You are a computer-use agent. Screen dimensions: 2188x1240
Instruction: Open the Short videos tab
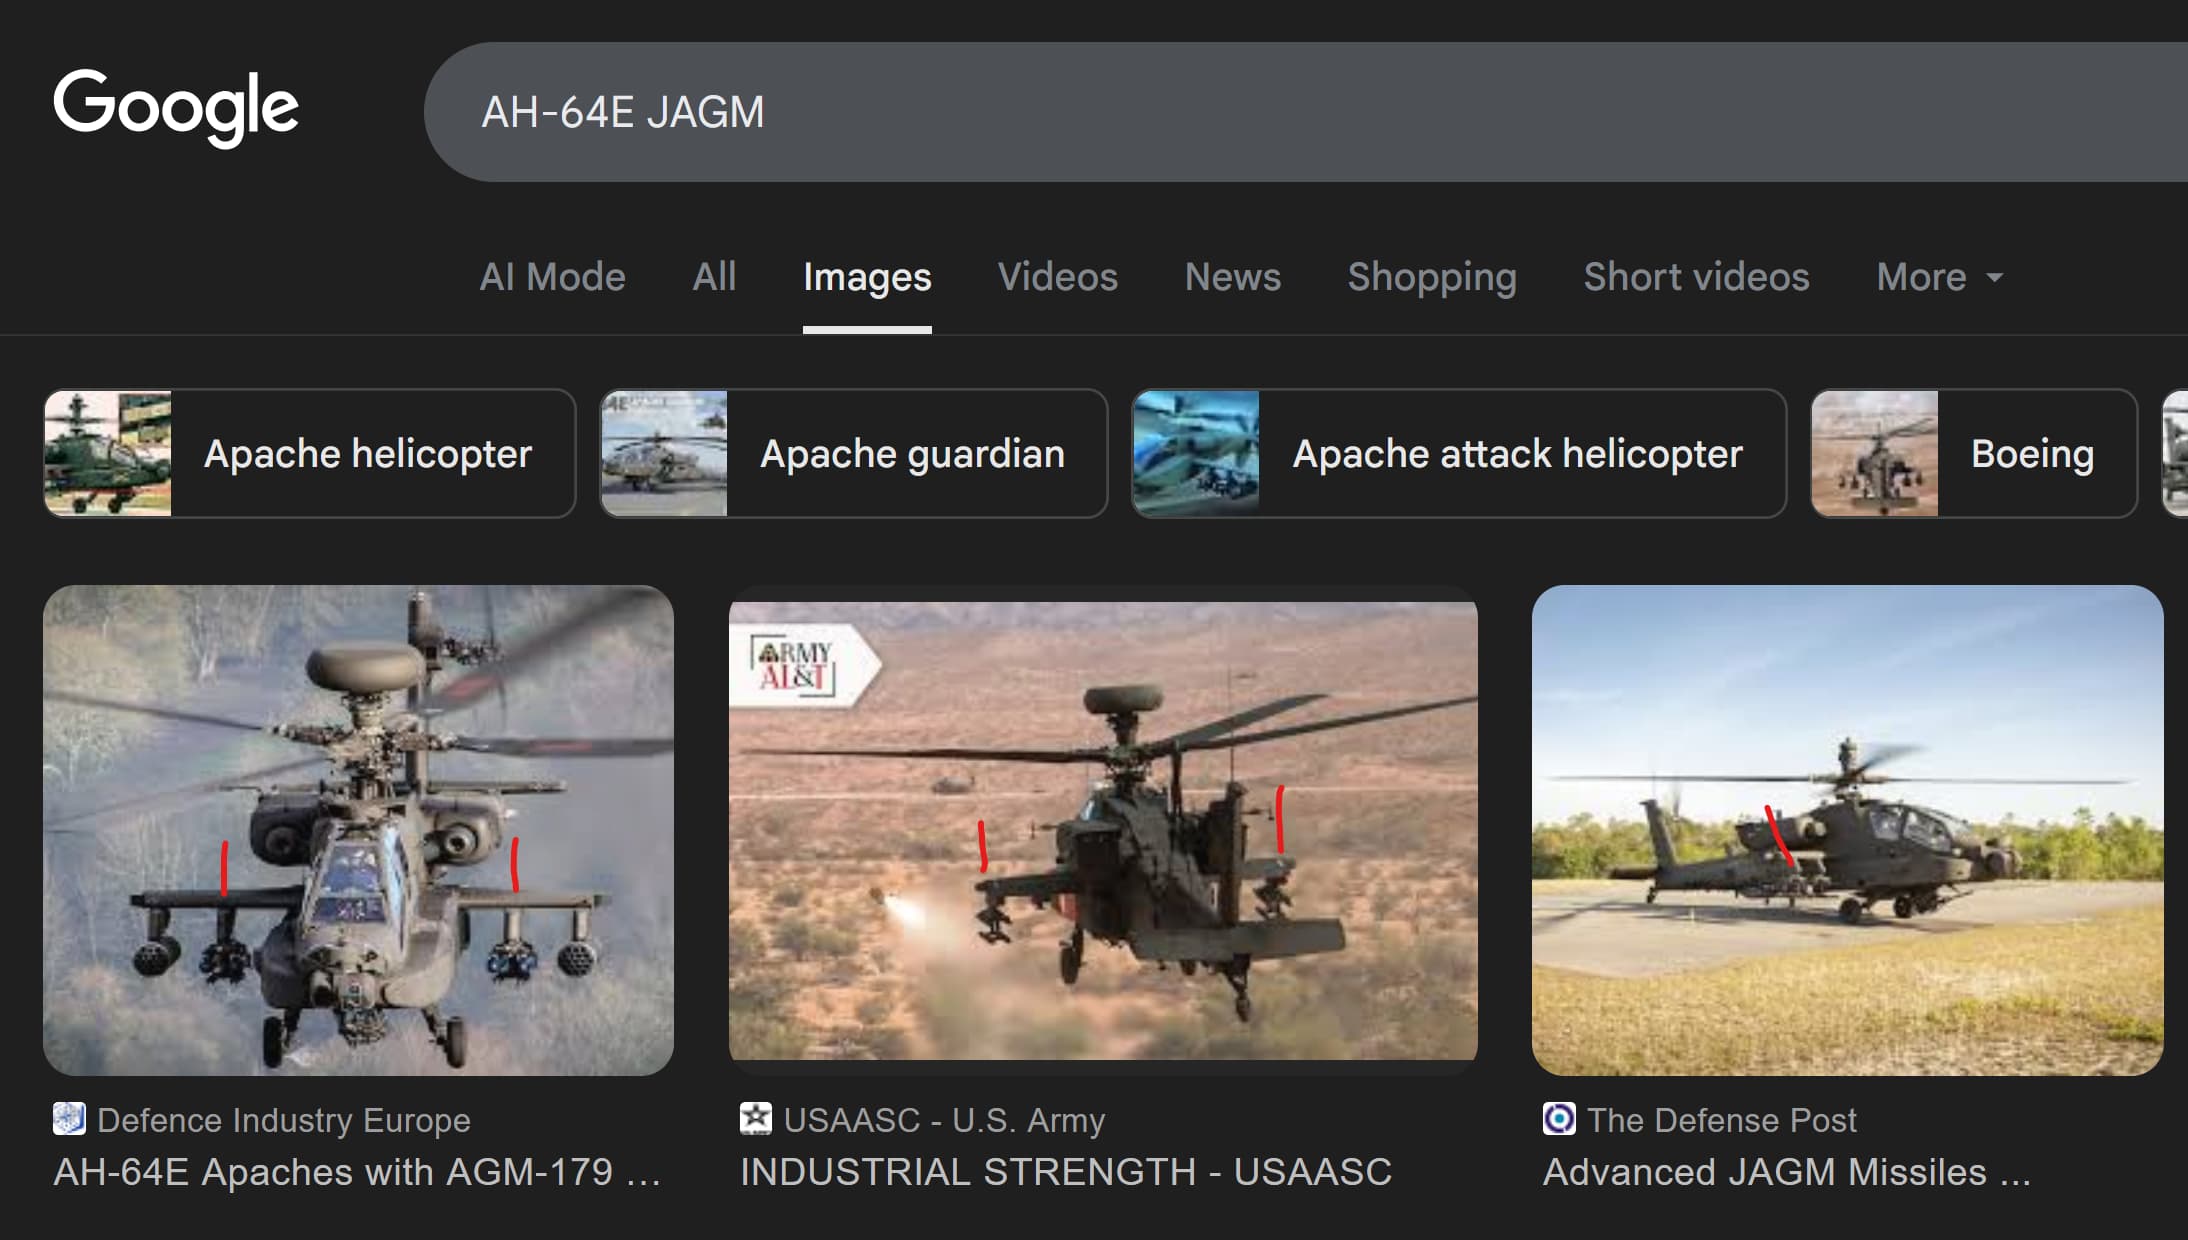[1696, 277]
